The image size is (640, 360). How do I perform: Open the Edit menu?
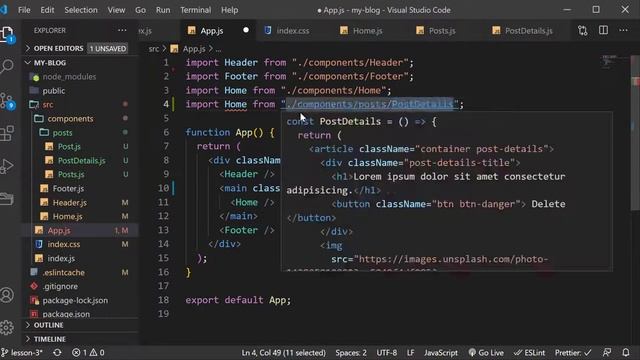click(47, 10)
